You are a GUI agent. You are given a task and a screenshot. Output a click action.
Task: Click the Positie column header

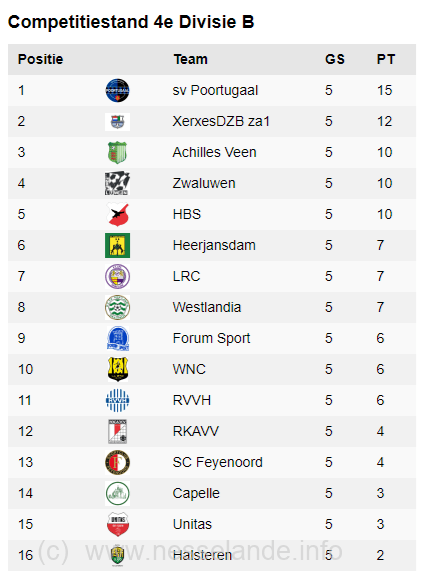coord(40,59)
